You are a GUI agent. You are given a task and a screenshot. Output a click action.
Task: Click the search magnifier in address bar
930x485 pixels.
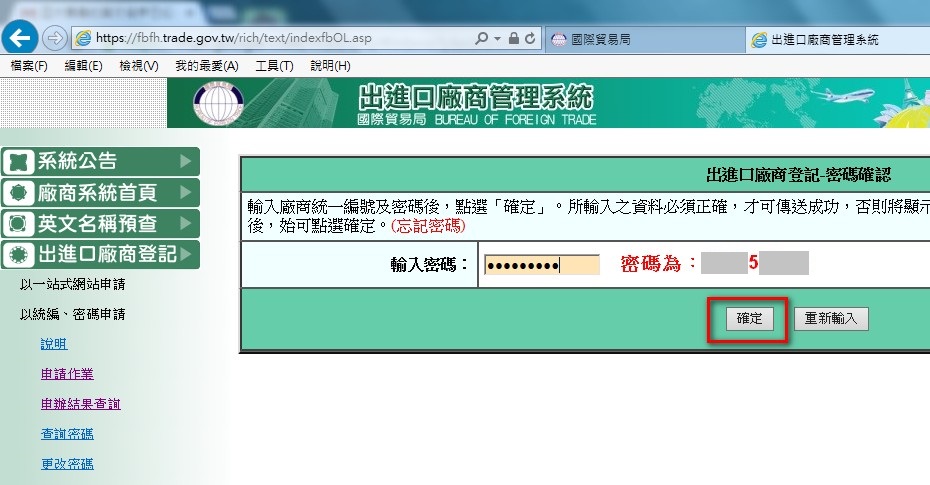481,39
